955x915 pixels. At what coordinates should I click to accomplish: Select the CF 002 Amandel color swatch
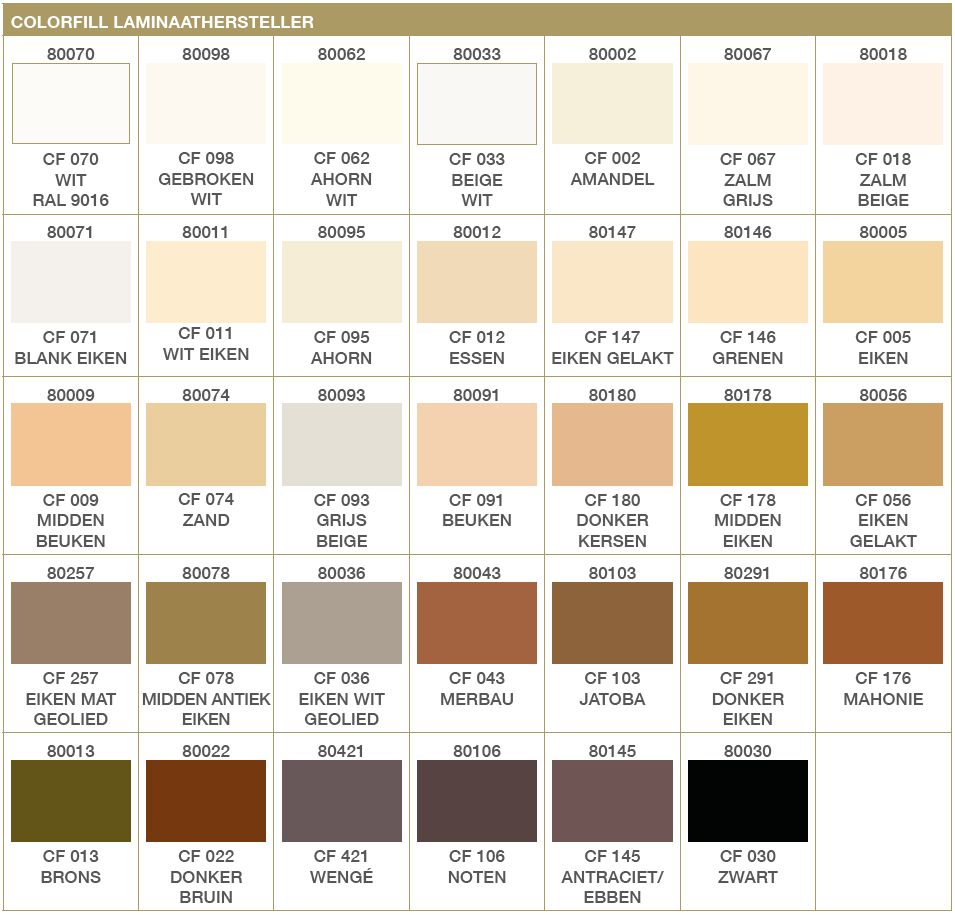click(612, 104)
